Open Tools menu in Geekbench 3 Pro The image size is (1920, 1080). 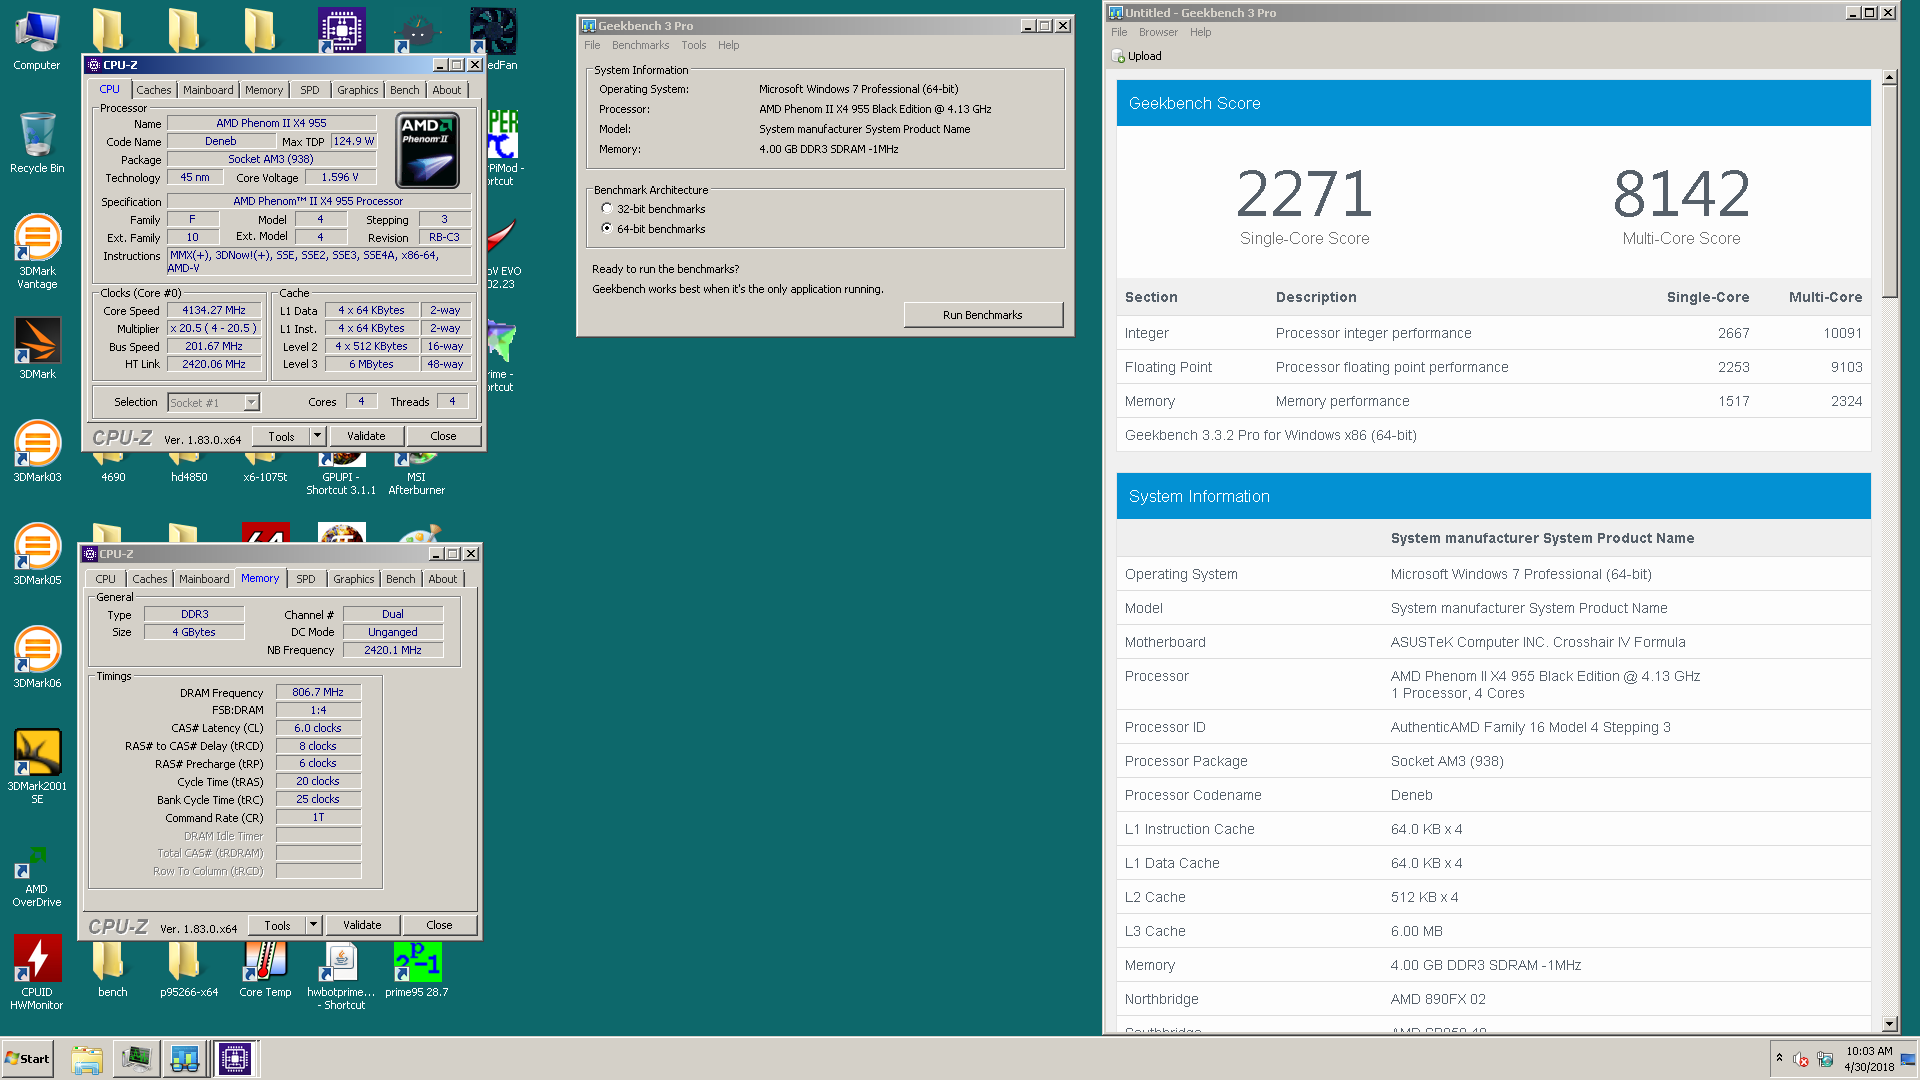(x=693, y=45)
